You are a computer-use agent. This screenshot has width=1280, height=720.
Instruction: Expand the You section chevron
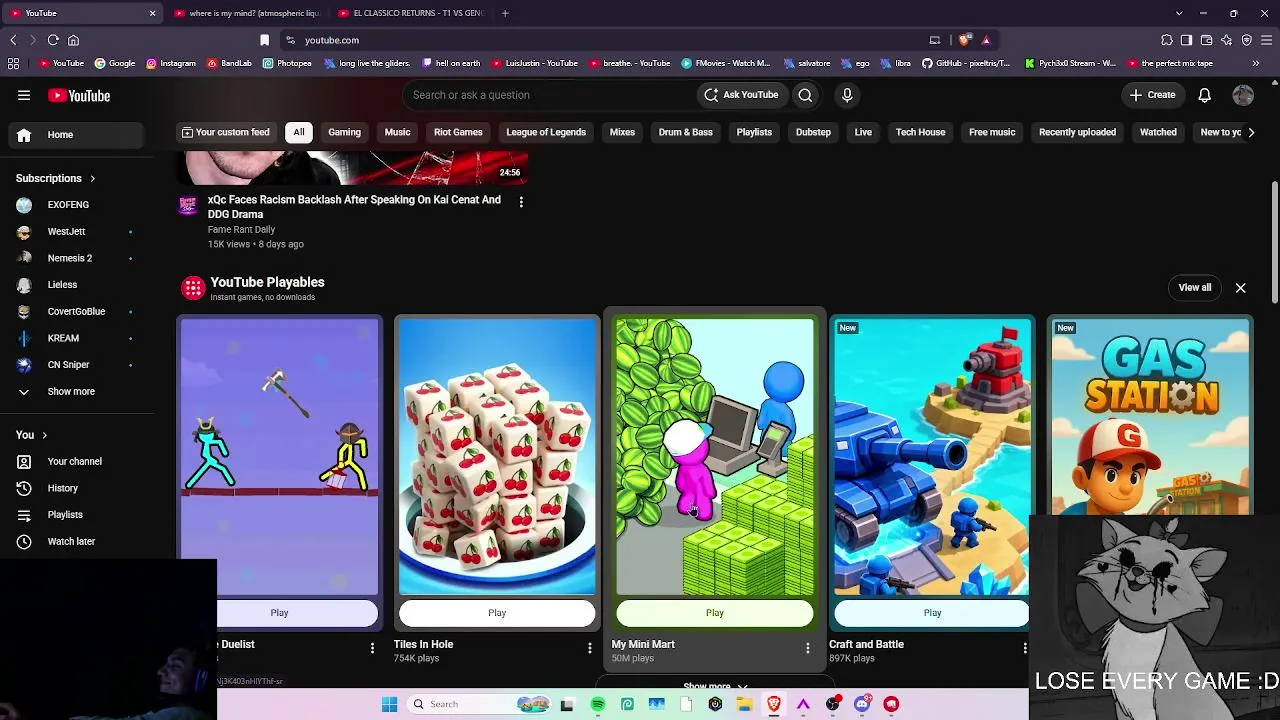pos(44,435)
